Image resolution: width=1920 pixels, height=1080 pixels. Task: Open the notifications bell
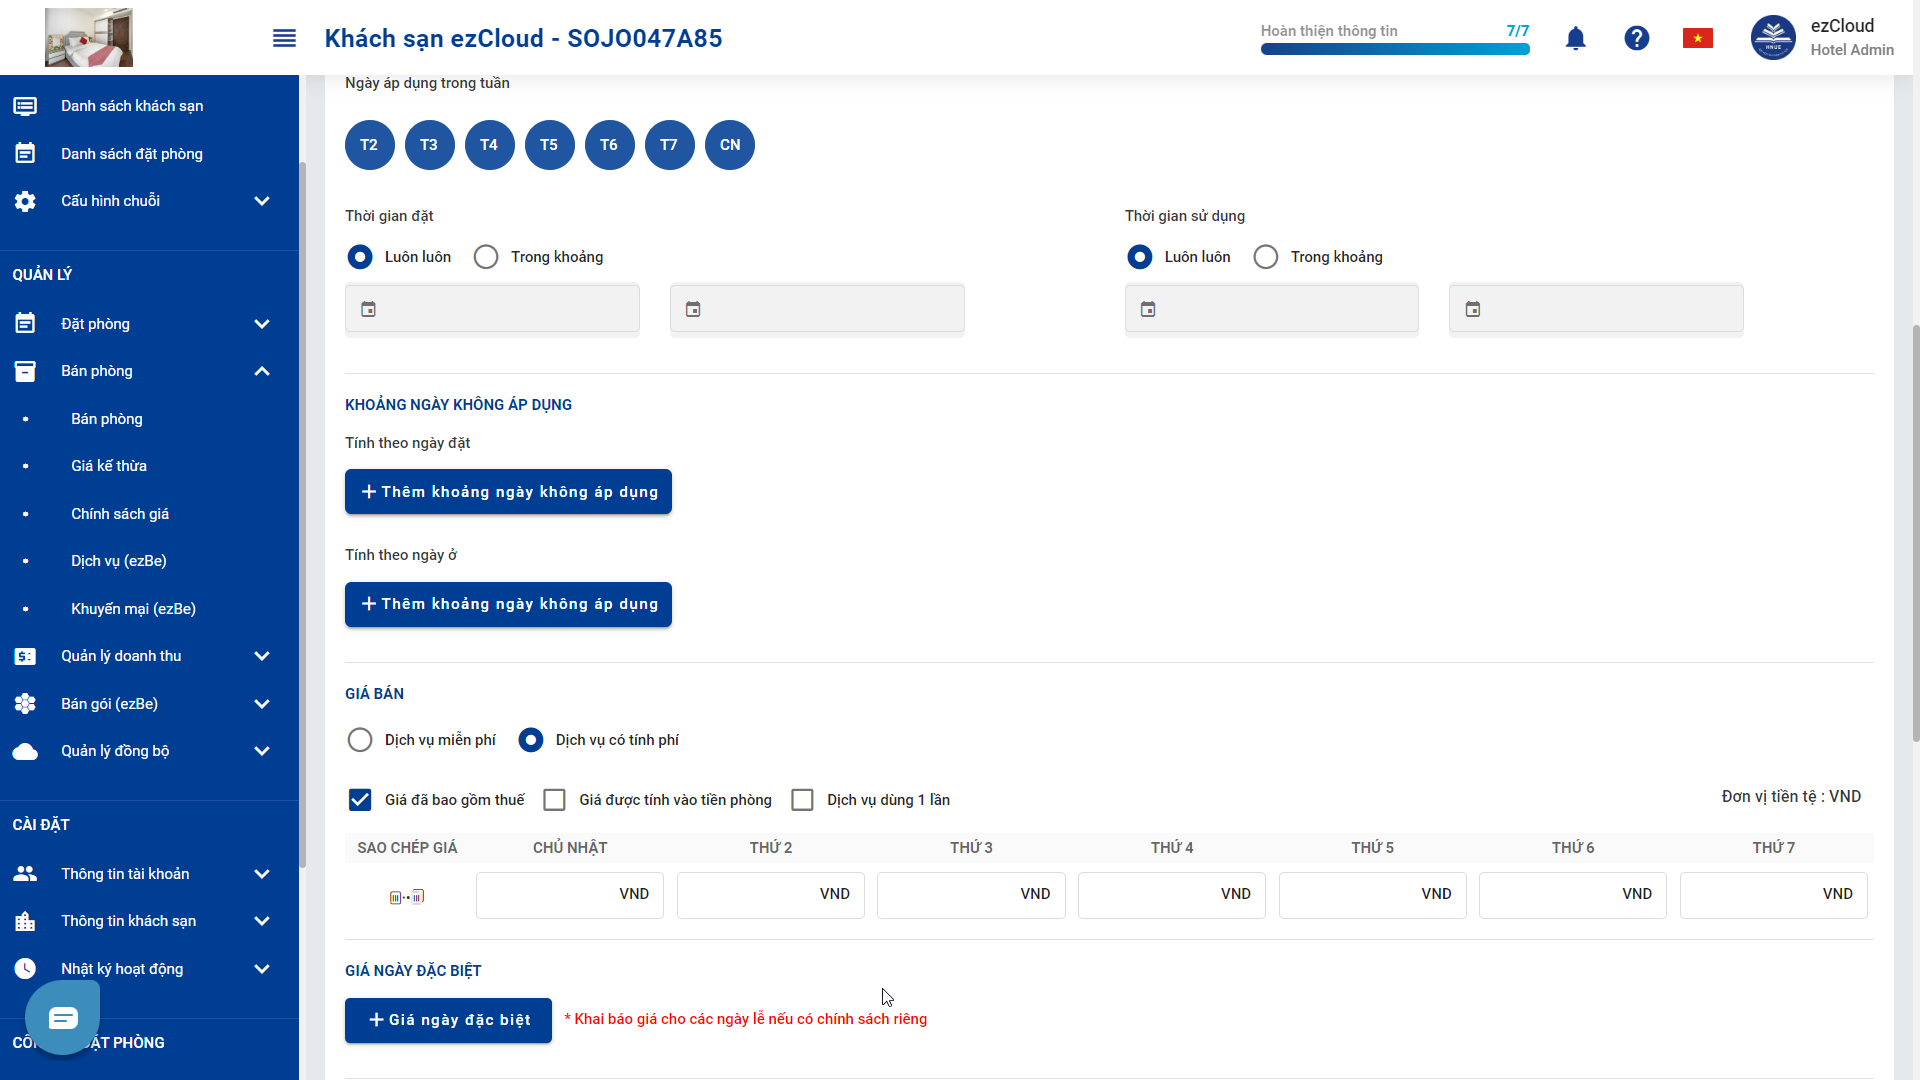point(1576,38)
